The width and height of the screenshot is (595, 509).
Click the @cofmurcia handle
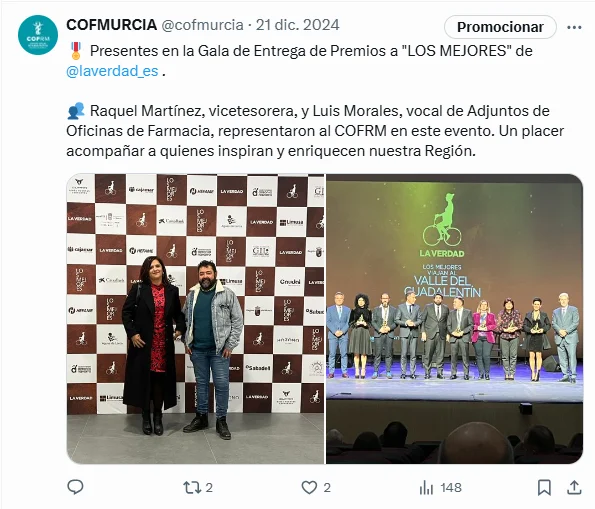click(203, 25)
